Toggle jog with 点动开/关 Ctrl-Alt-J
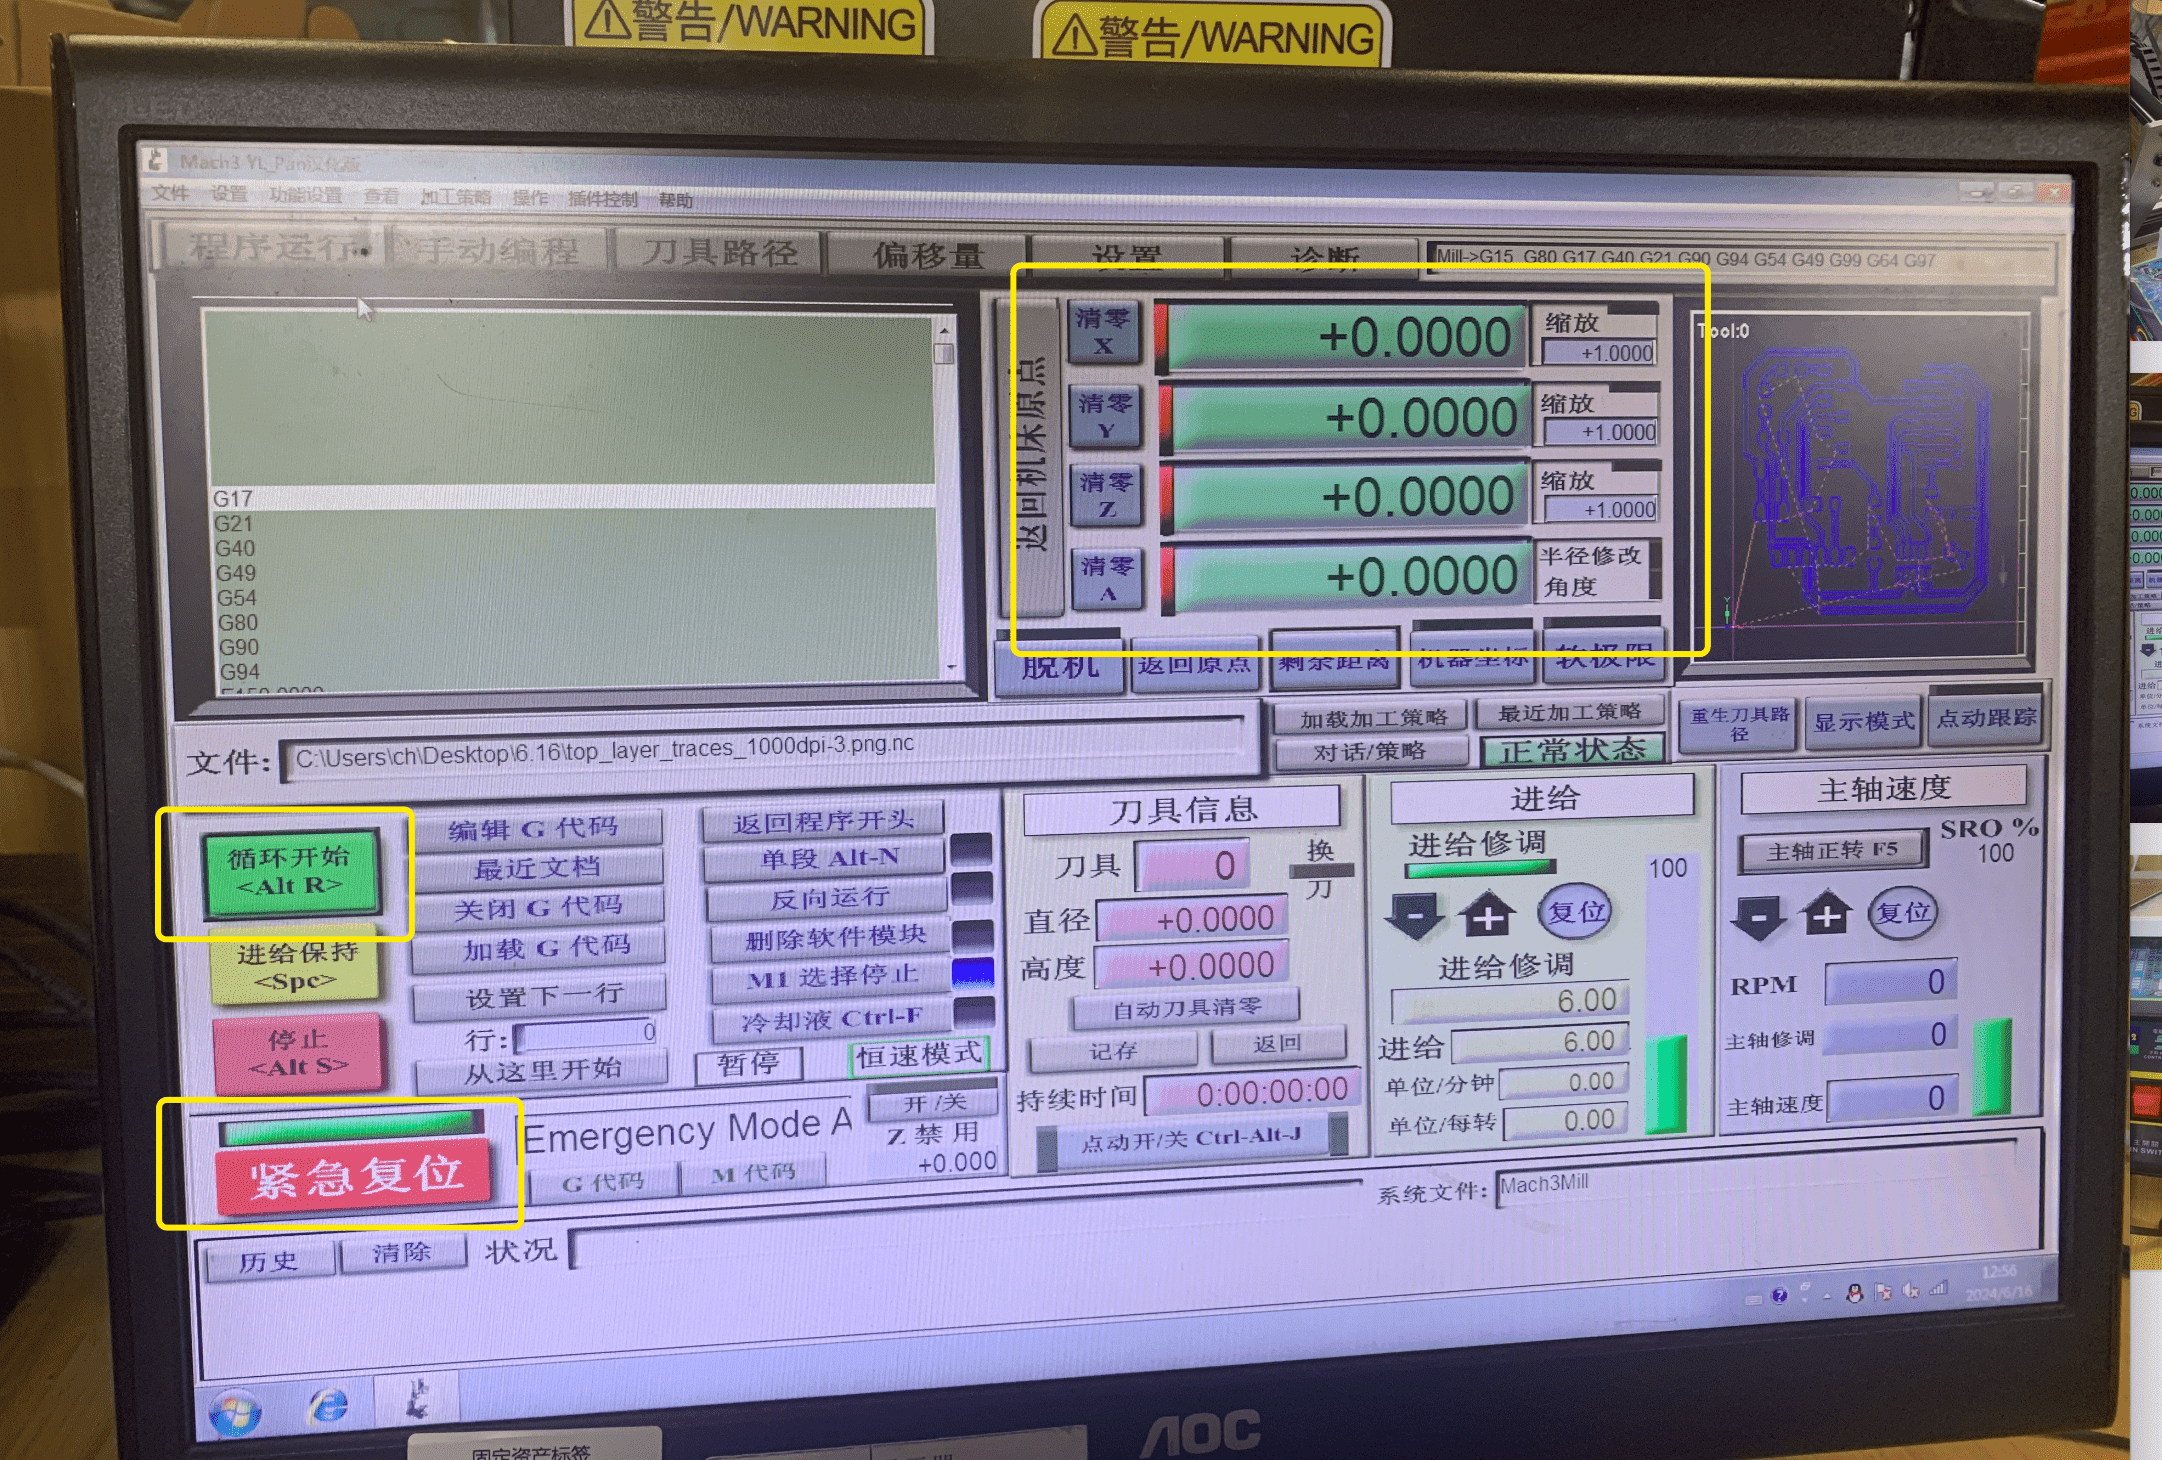The image size is (2162, 1460). coord(1190,1138)
